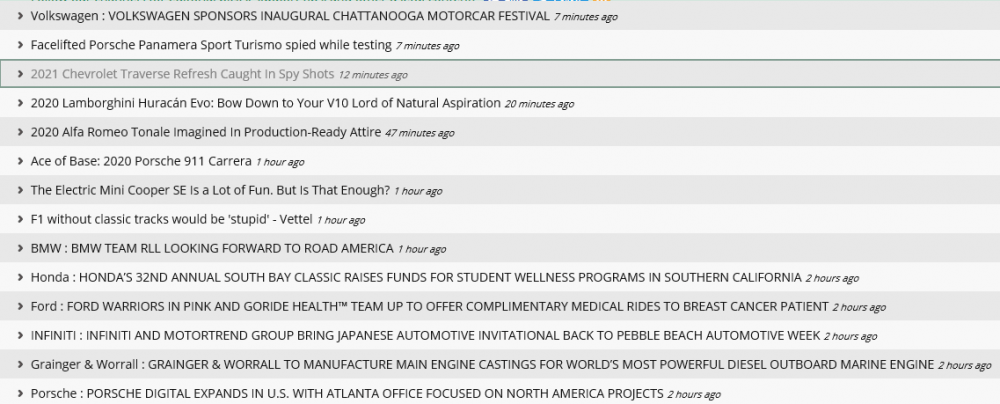The image size is (1000, 404).
Task: Click the "47 minutes ago" timestamp
Action: pos(419,134)
